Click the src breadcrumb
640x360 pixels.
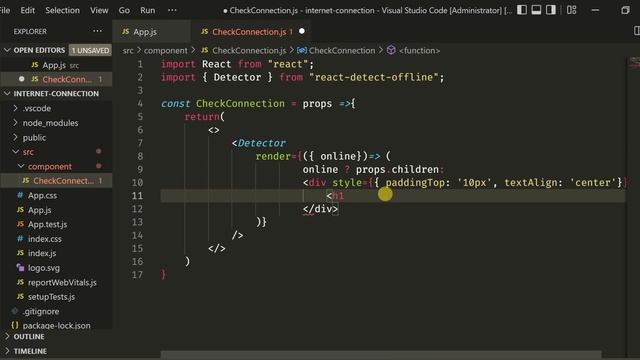128,51
